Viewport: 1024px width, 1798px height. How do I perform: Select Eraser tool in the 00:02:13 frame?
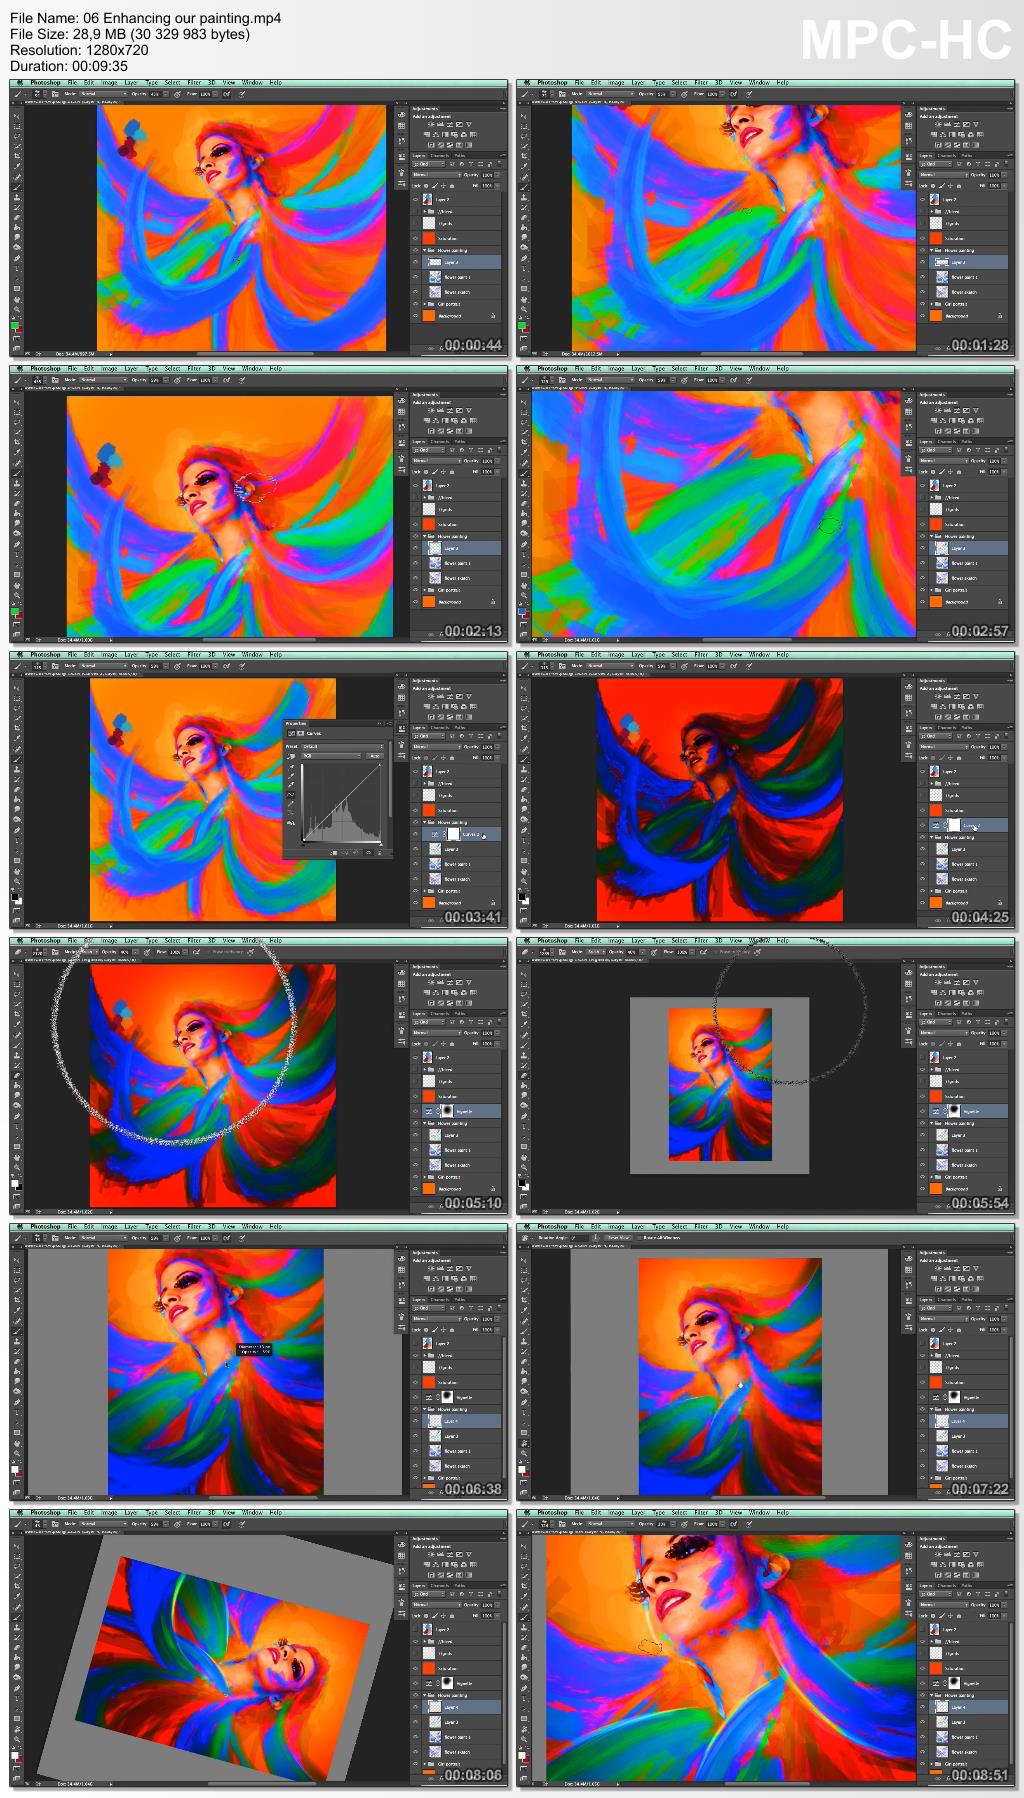click(17, 503)
